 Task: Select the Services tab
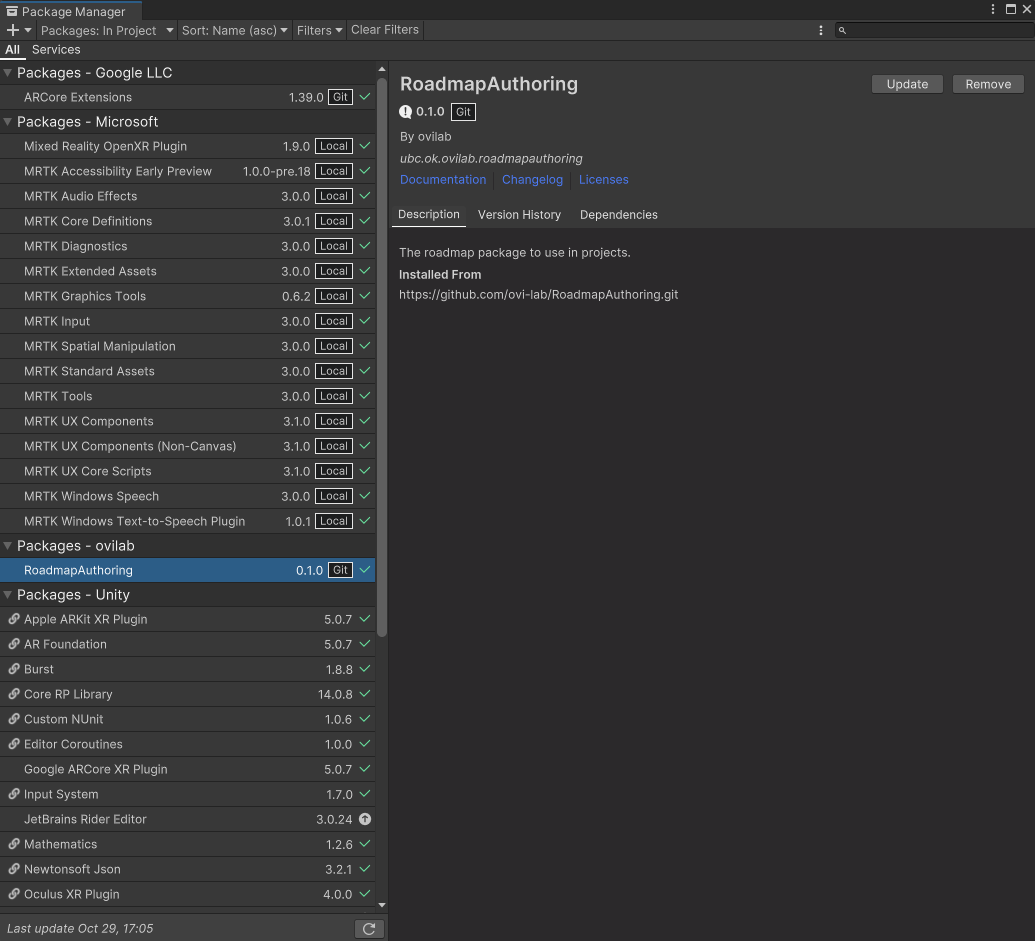pyautogui.click(x=56, y=50)
